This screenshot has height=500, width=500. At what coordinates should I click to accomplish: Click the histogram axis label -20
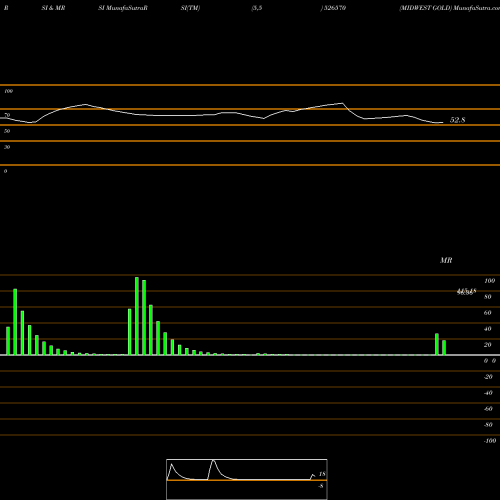pyautogui.click(x=488, y=377)
